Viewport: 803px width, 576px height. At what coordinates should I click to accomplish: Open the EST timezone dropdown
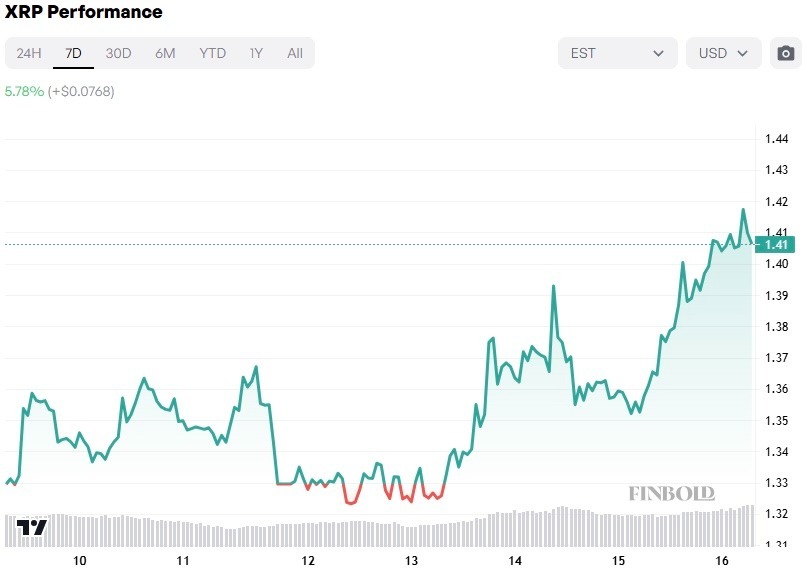coord(617,53)
